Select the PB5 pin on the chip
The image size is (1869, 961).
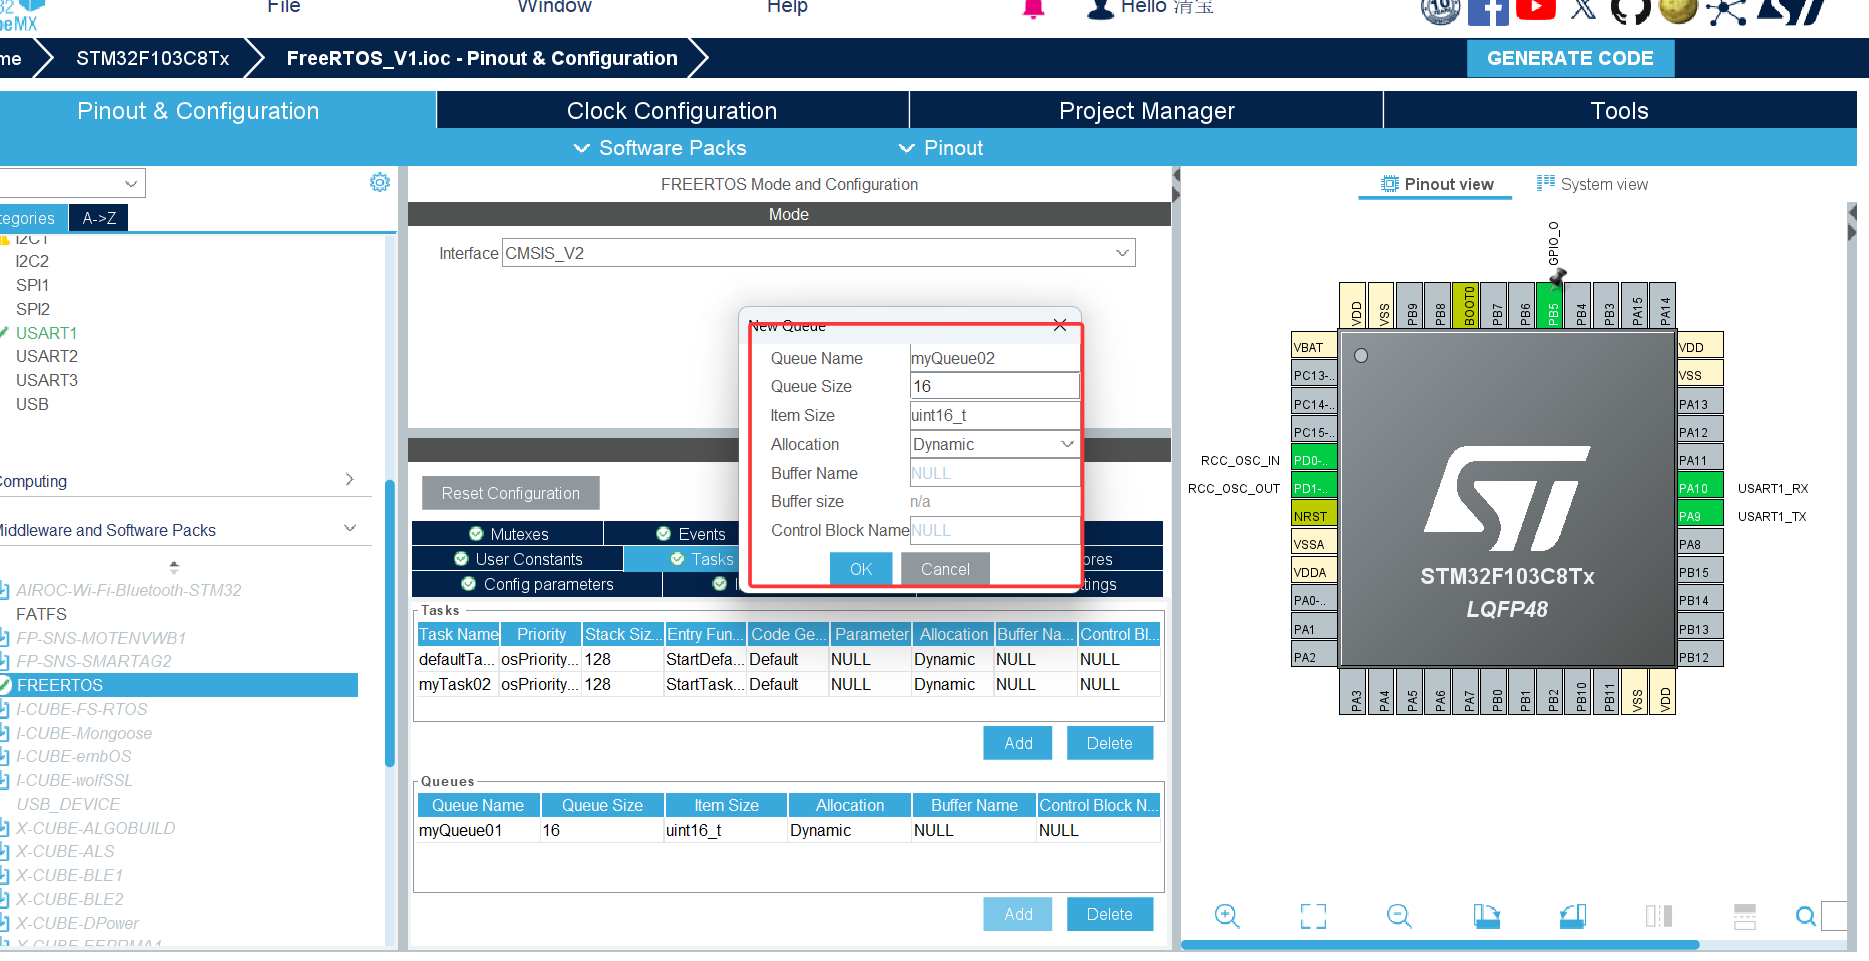(x=1552, y=305)
